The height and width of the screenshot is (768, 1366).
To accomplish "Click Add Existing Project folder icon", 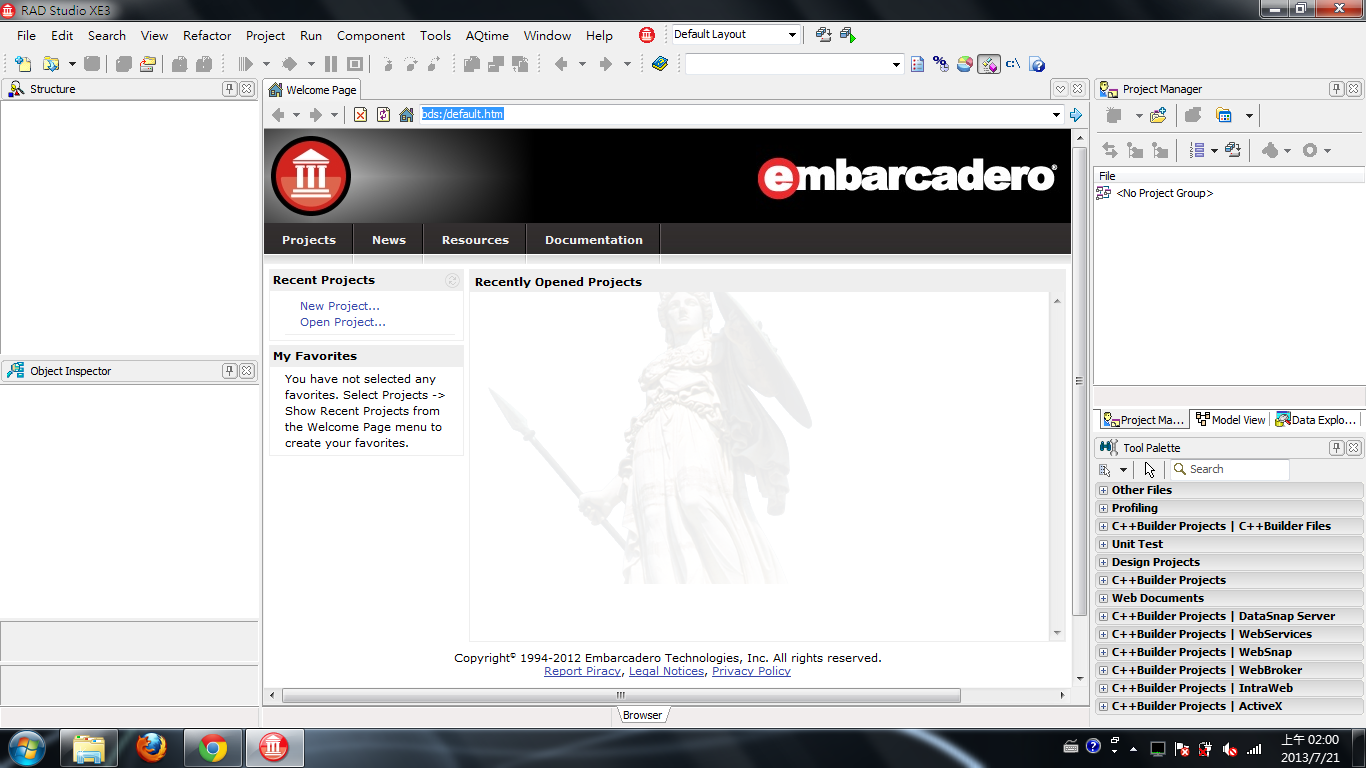I will (x=1158, y=116).
